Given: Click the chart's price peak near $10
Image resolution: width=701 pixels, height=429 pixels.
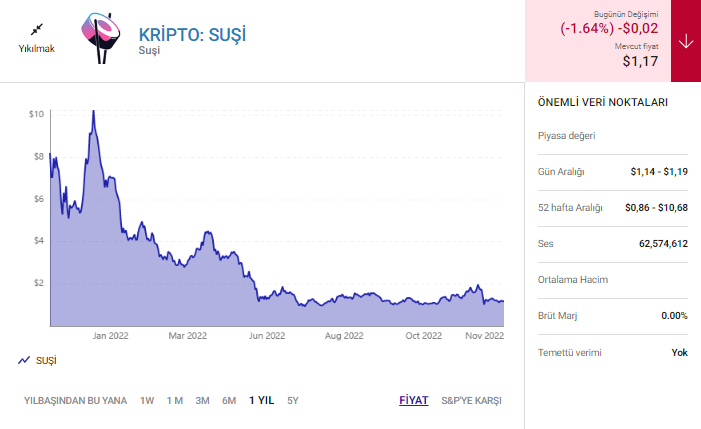Looking at the screenshot, I should tap(93, 111).
